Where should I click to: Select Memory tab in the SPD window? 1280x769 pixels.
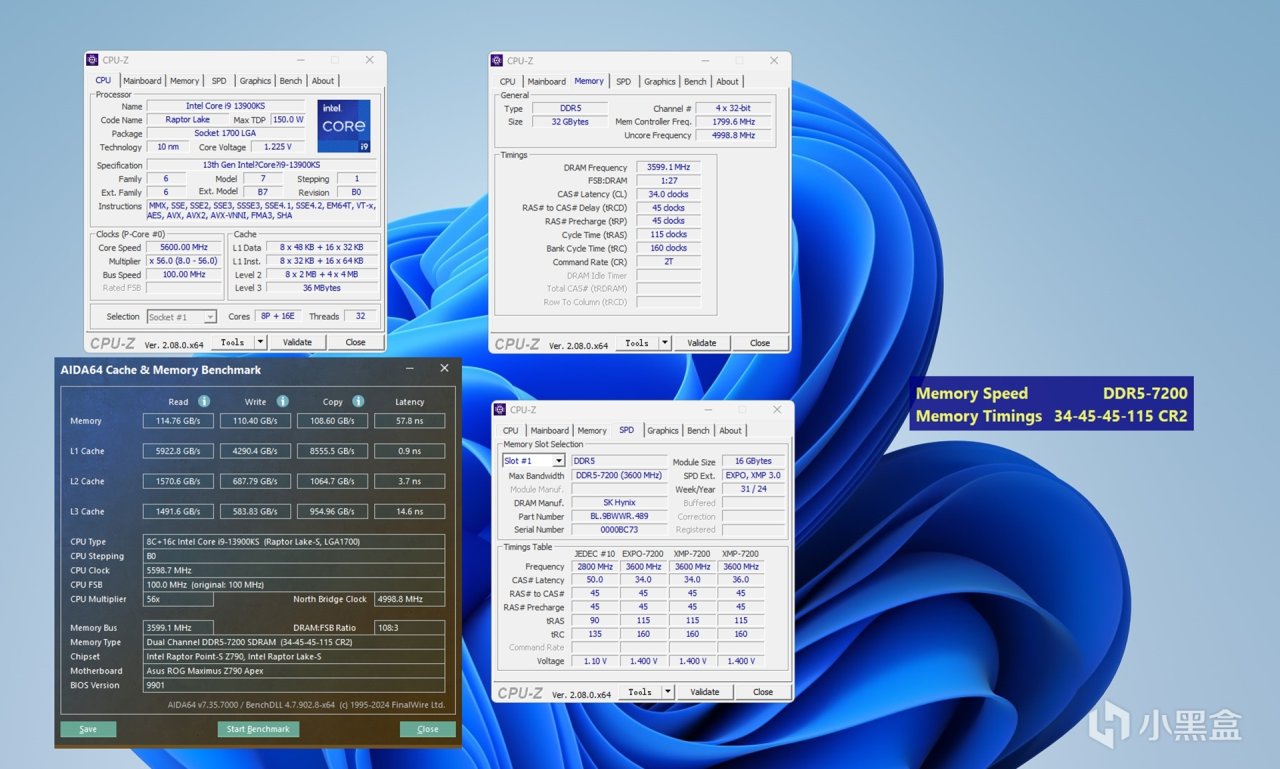click(592, 431)
